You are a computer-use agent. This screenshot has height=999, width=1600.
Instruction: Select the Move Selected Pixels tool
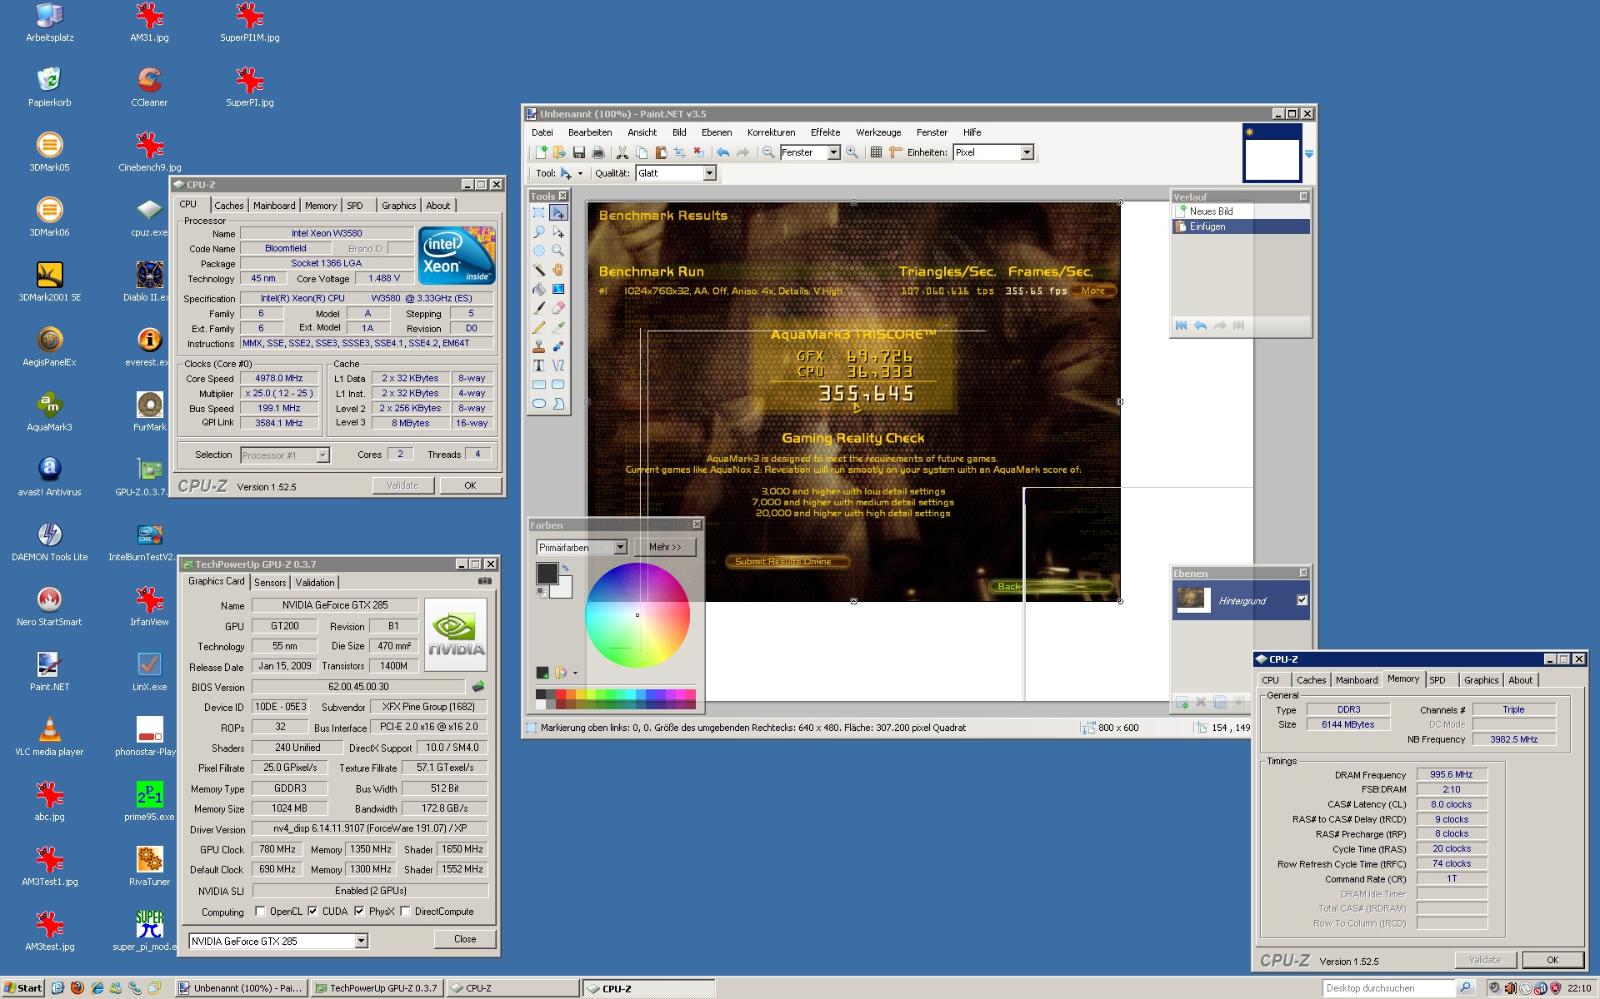click(558, 213)
